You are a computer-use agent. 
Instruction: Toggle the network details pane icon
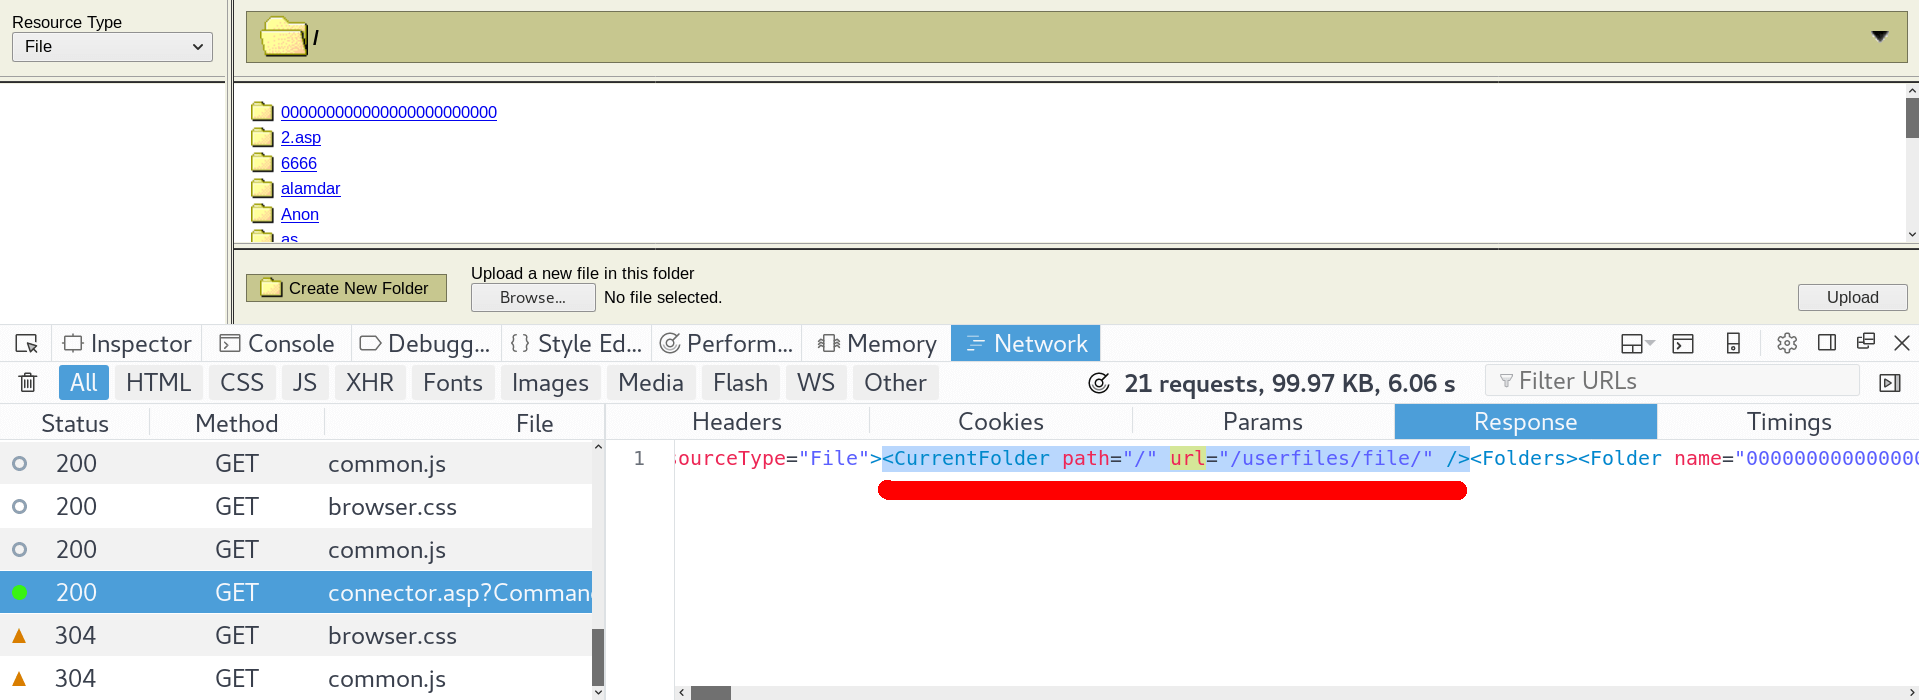pyautogui.click(x=1889, y=383)
